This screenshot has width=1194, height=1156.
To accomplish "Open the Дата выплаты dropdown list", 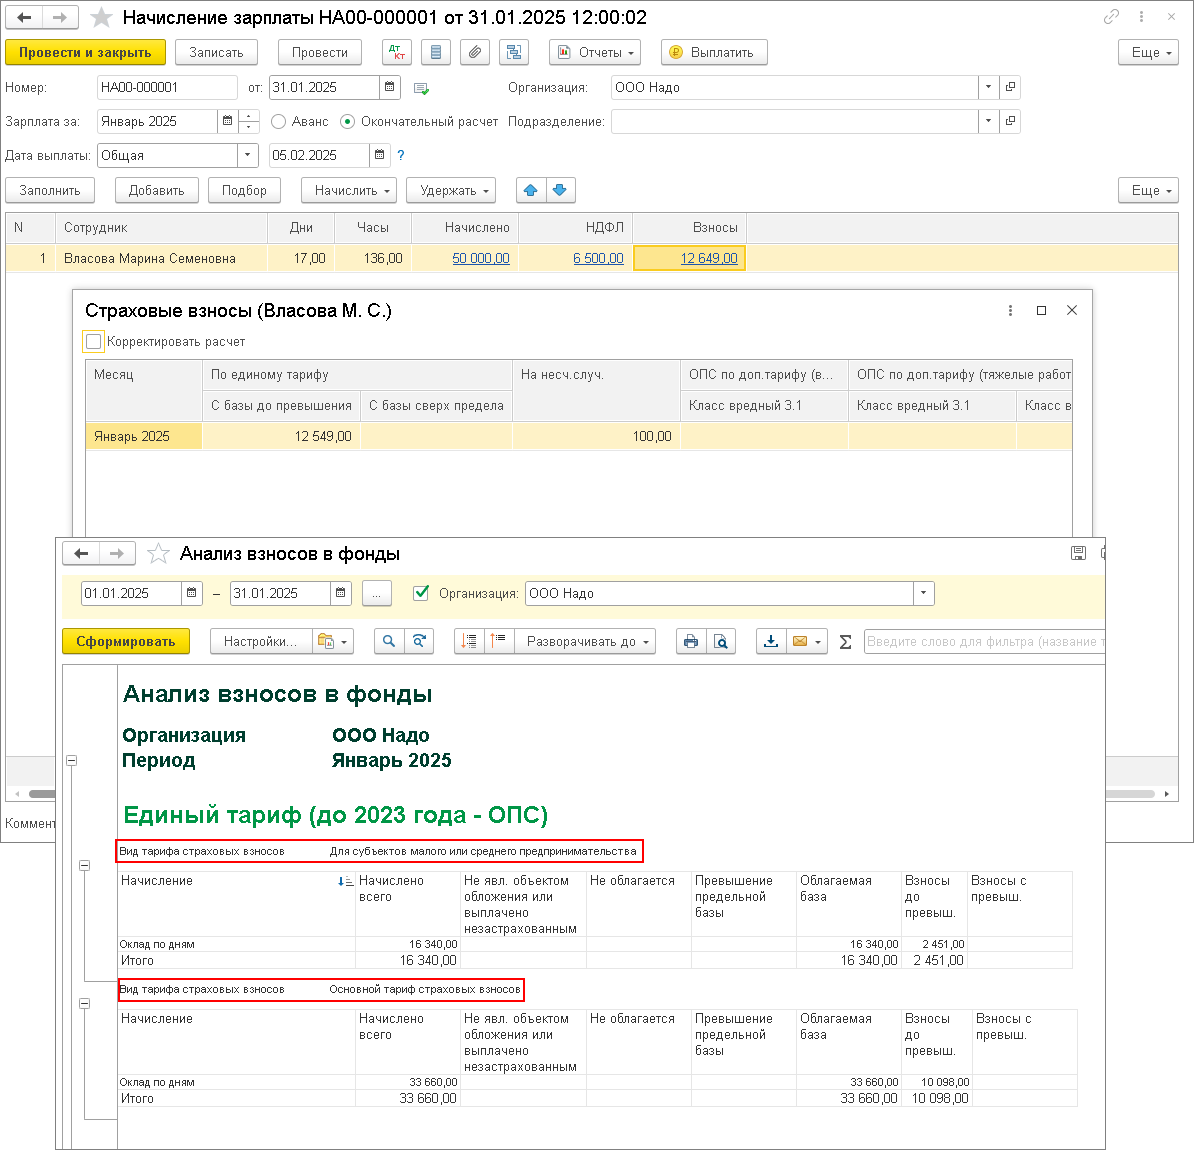I will [x=248, y=155].
